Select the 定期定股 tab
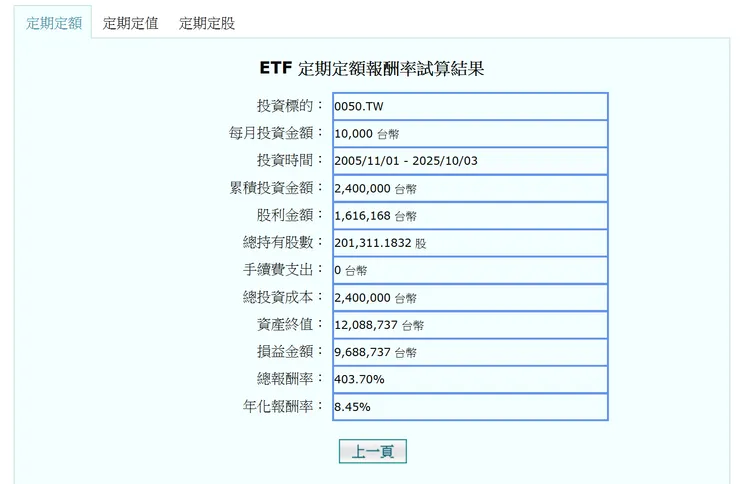The image size is (740, 484). (x=207, y=23)
